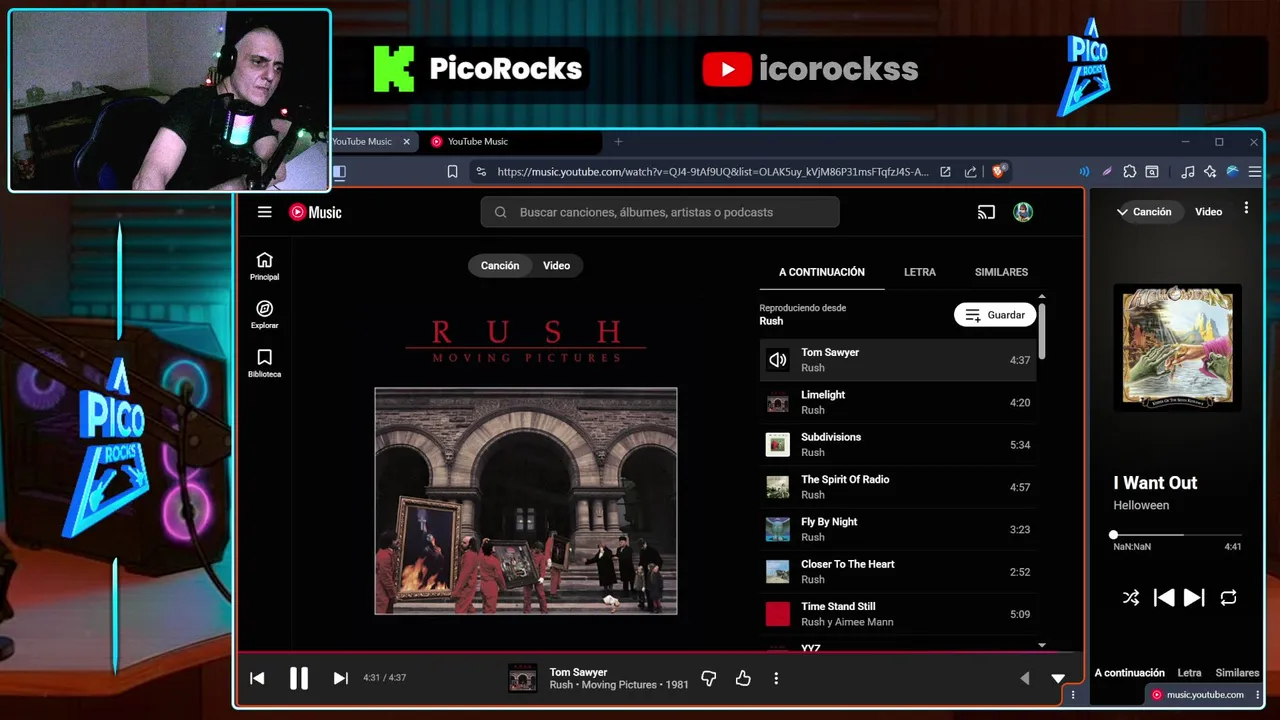Image resolution: width=1280 pixels, height=720 pixels.
Task: Click the share page icon
Action: pos(970,172)
